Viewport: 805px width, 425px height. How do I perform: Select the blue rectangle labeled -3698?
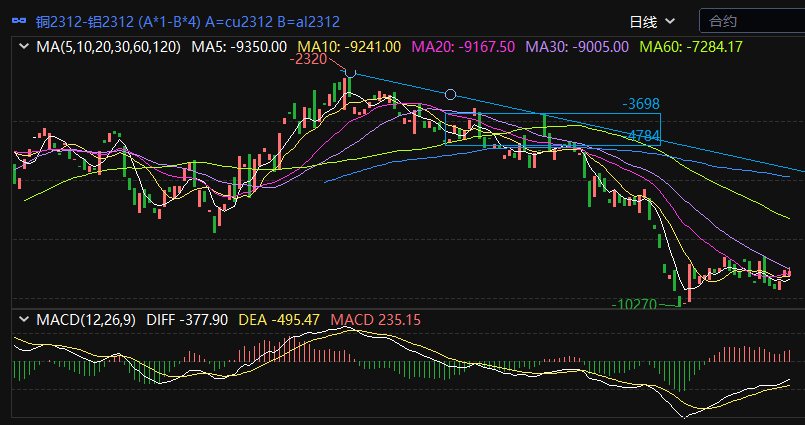coord(600,114)
